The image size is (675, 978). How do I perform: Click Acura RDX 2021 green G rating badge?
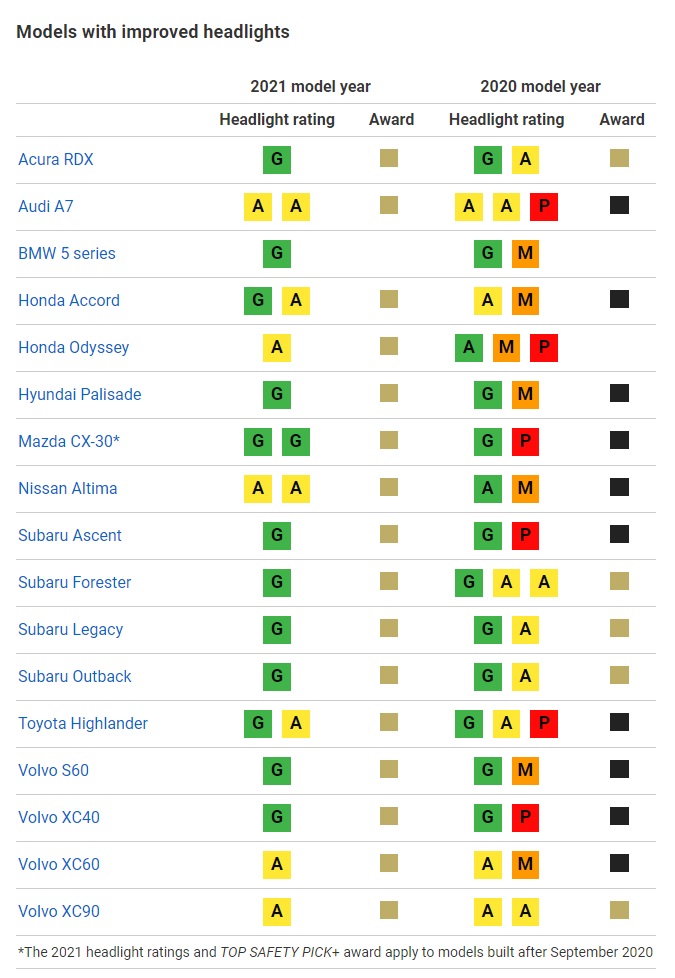[277, 160]
